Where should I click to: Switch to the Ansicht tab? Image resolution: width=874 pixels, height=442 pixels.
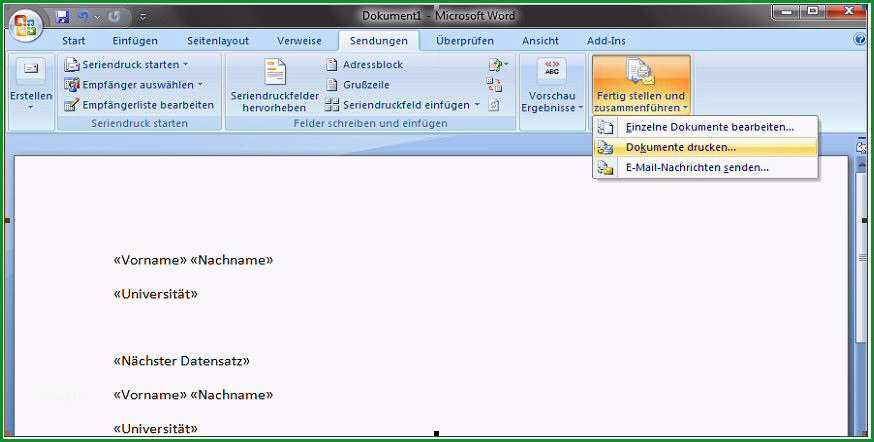coord(540,41)
